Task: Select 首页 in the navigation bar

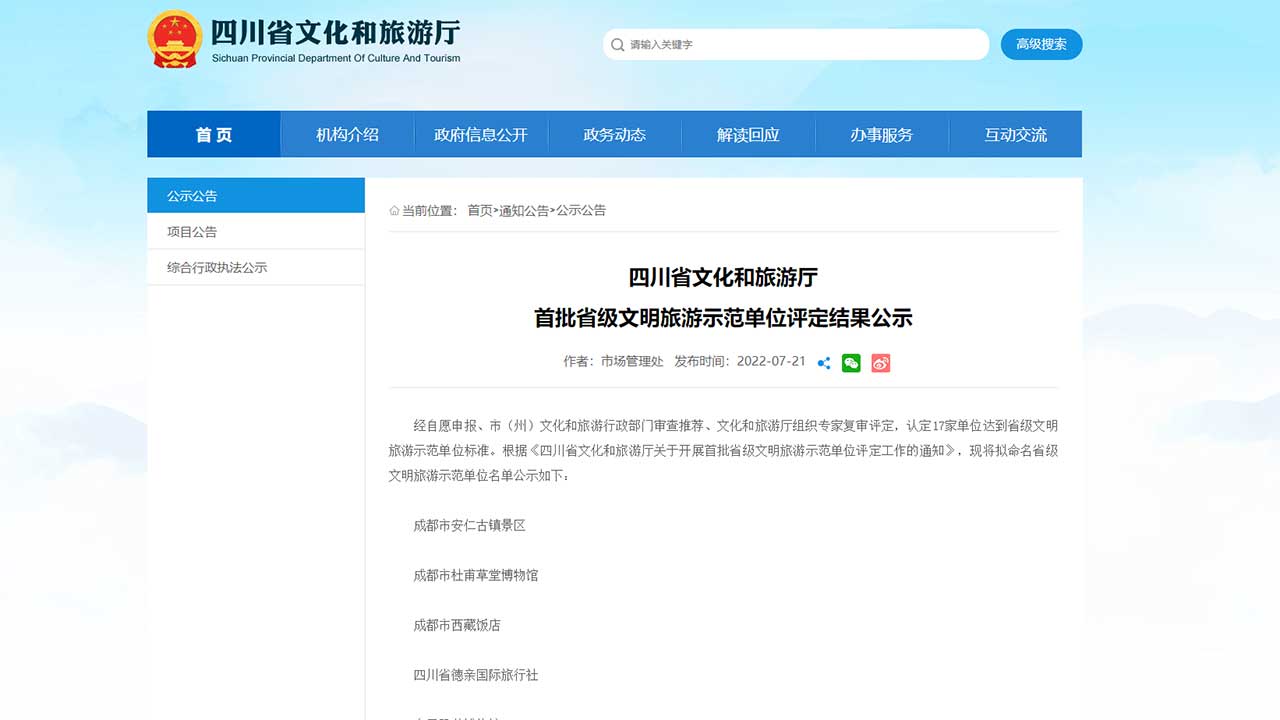Action: (x=213, y=133)
